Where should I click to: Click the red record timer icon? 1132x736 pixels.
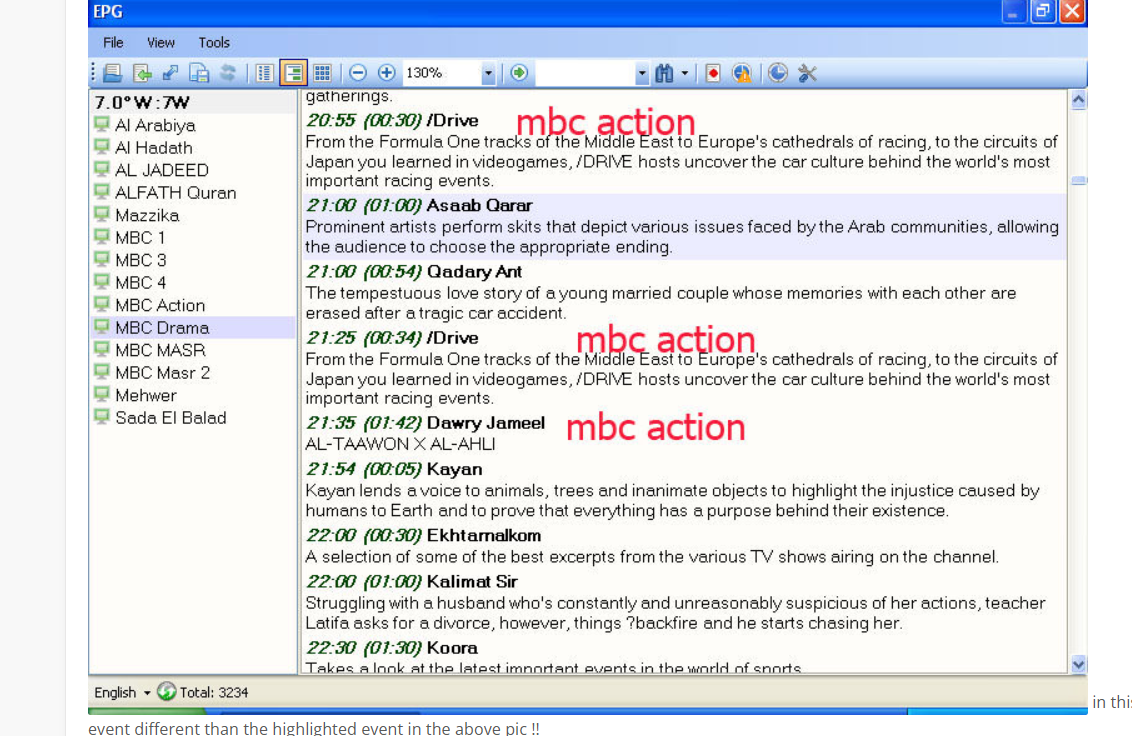coord(712,73)
